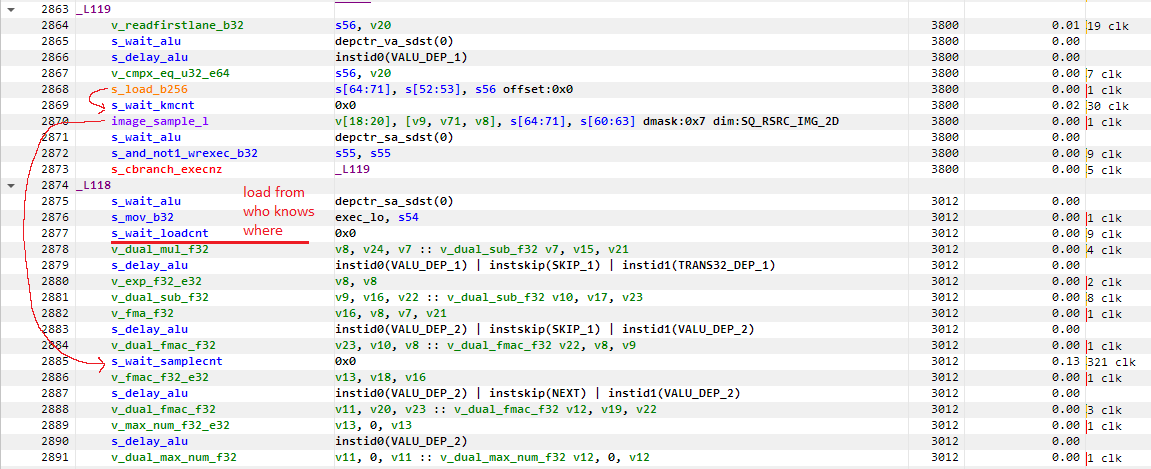Click the 19 clk latency value
Viewport: 1151px width, 469px height.
(x=1108, y=25)
